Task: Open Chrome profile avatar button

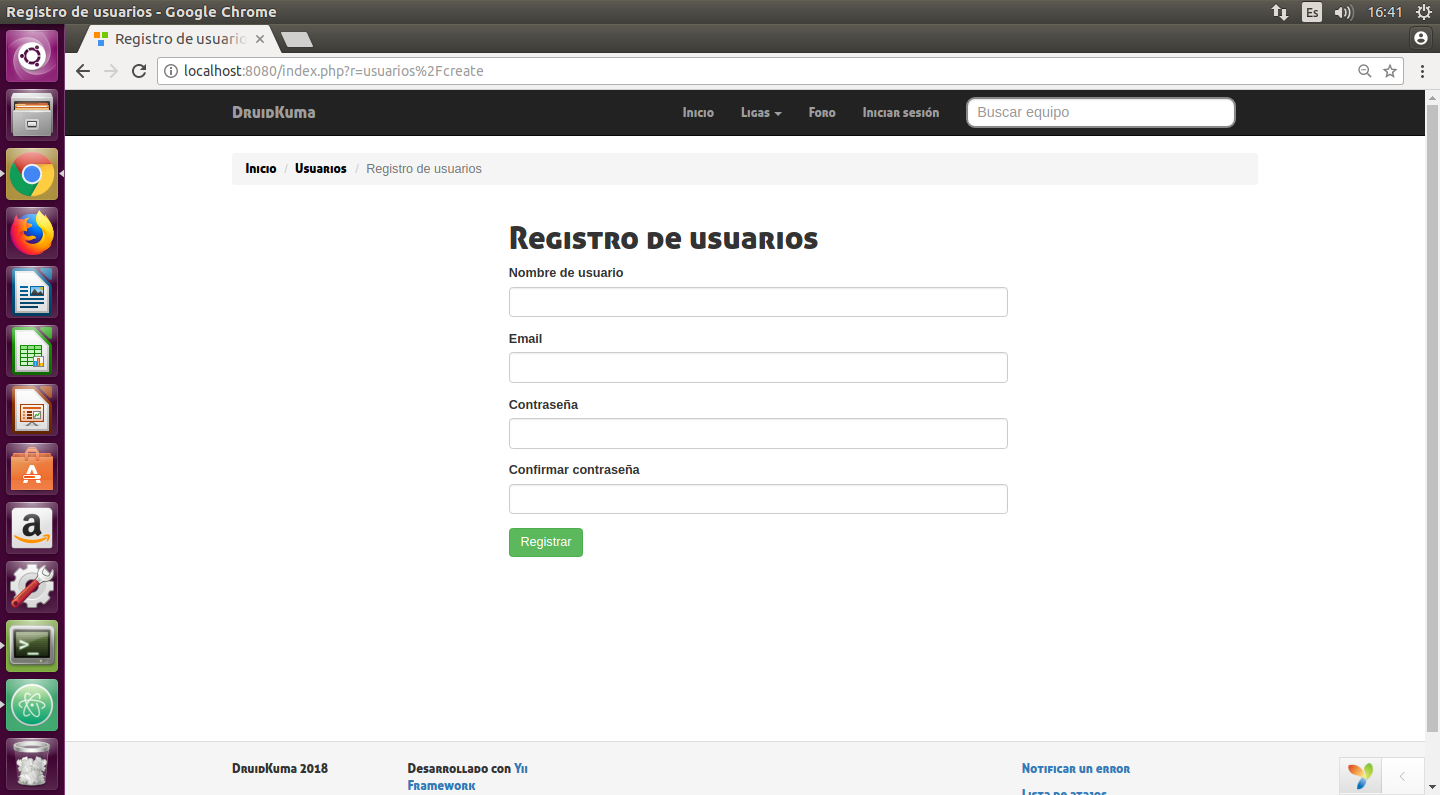Action: point(1421,39)
